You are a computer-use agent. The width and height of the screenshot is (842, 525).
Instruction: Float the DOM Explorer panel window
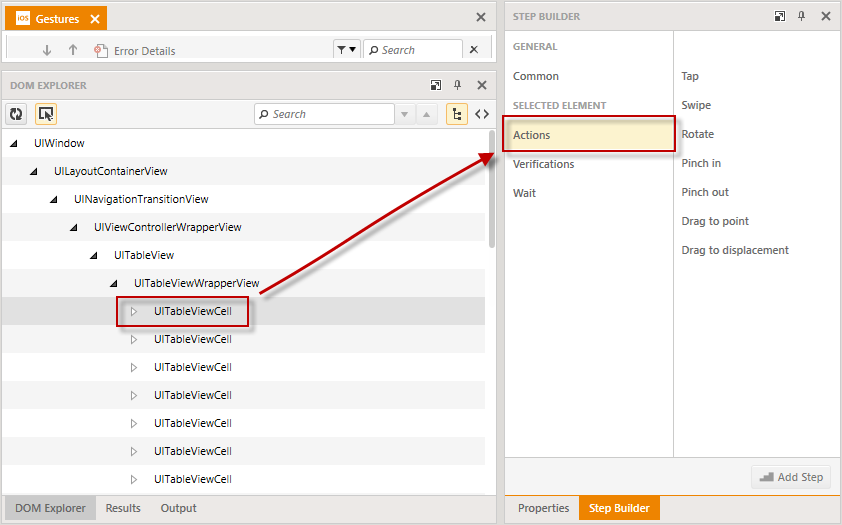coord(436,85)
